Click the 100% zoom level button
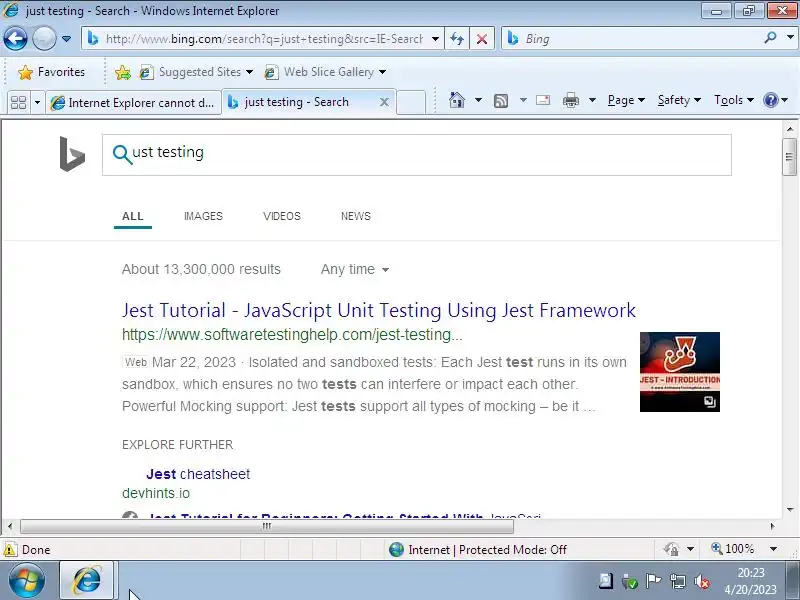Viewport: 800px width, 600px height. pos(733,549)
